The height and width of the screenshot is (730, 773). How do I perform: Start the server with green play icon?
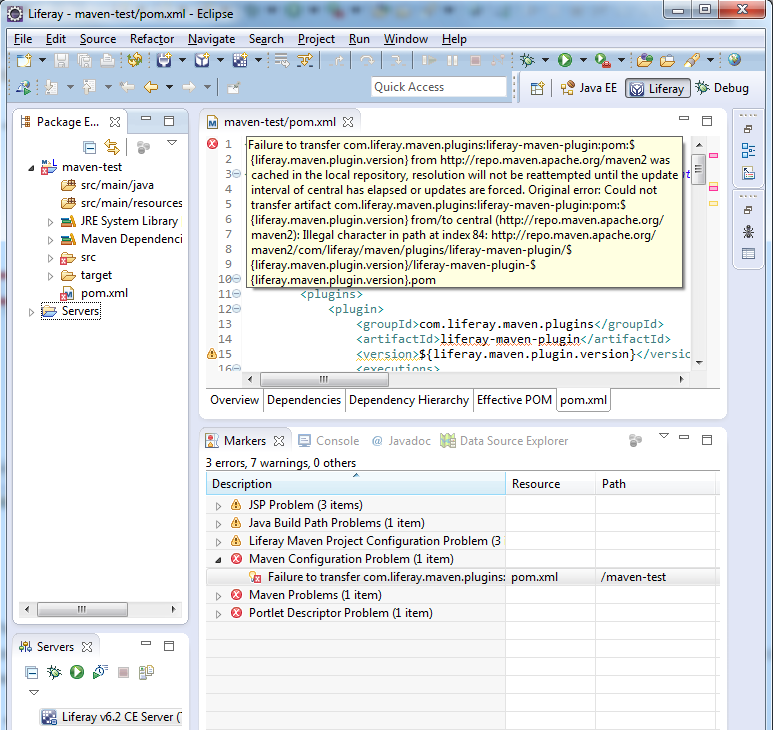(x=77, y=672)
